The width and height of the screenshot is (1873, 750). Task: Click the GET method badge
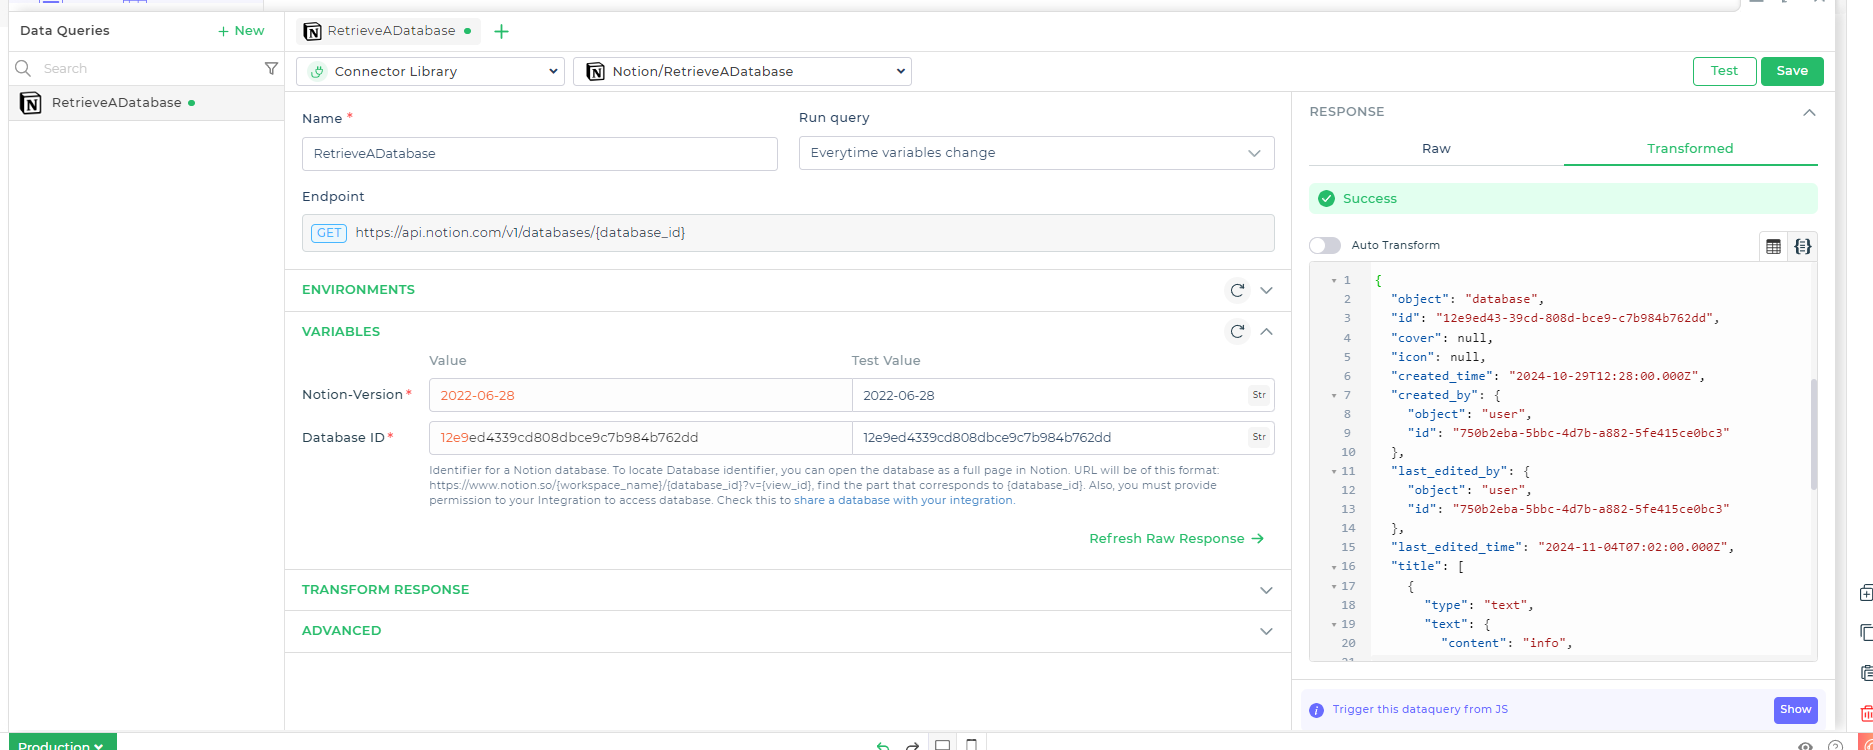tap(329, 233)
